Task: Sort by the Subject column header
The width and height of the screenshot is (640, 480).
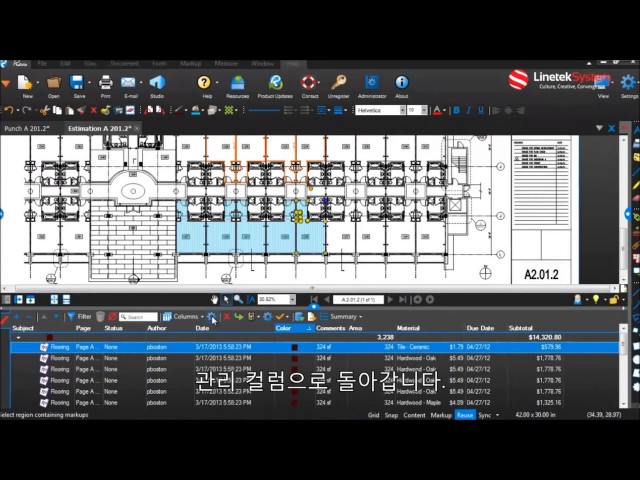Action: (23, 328)
